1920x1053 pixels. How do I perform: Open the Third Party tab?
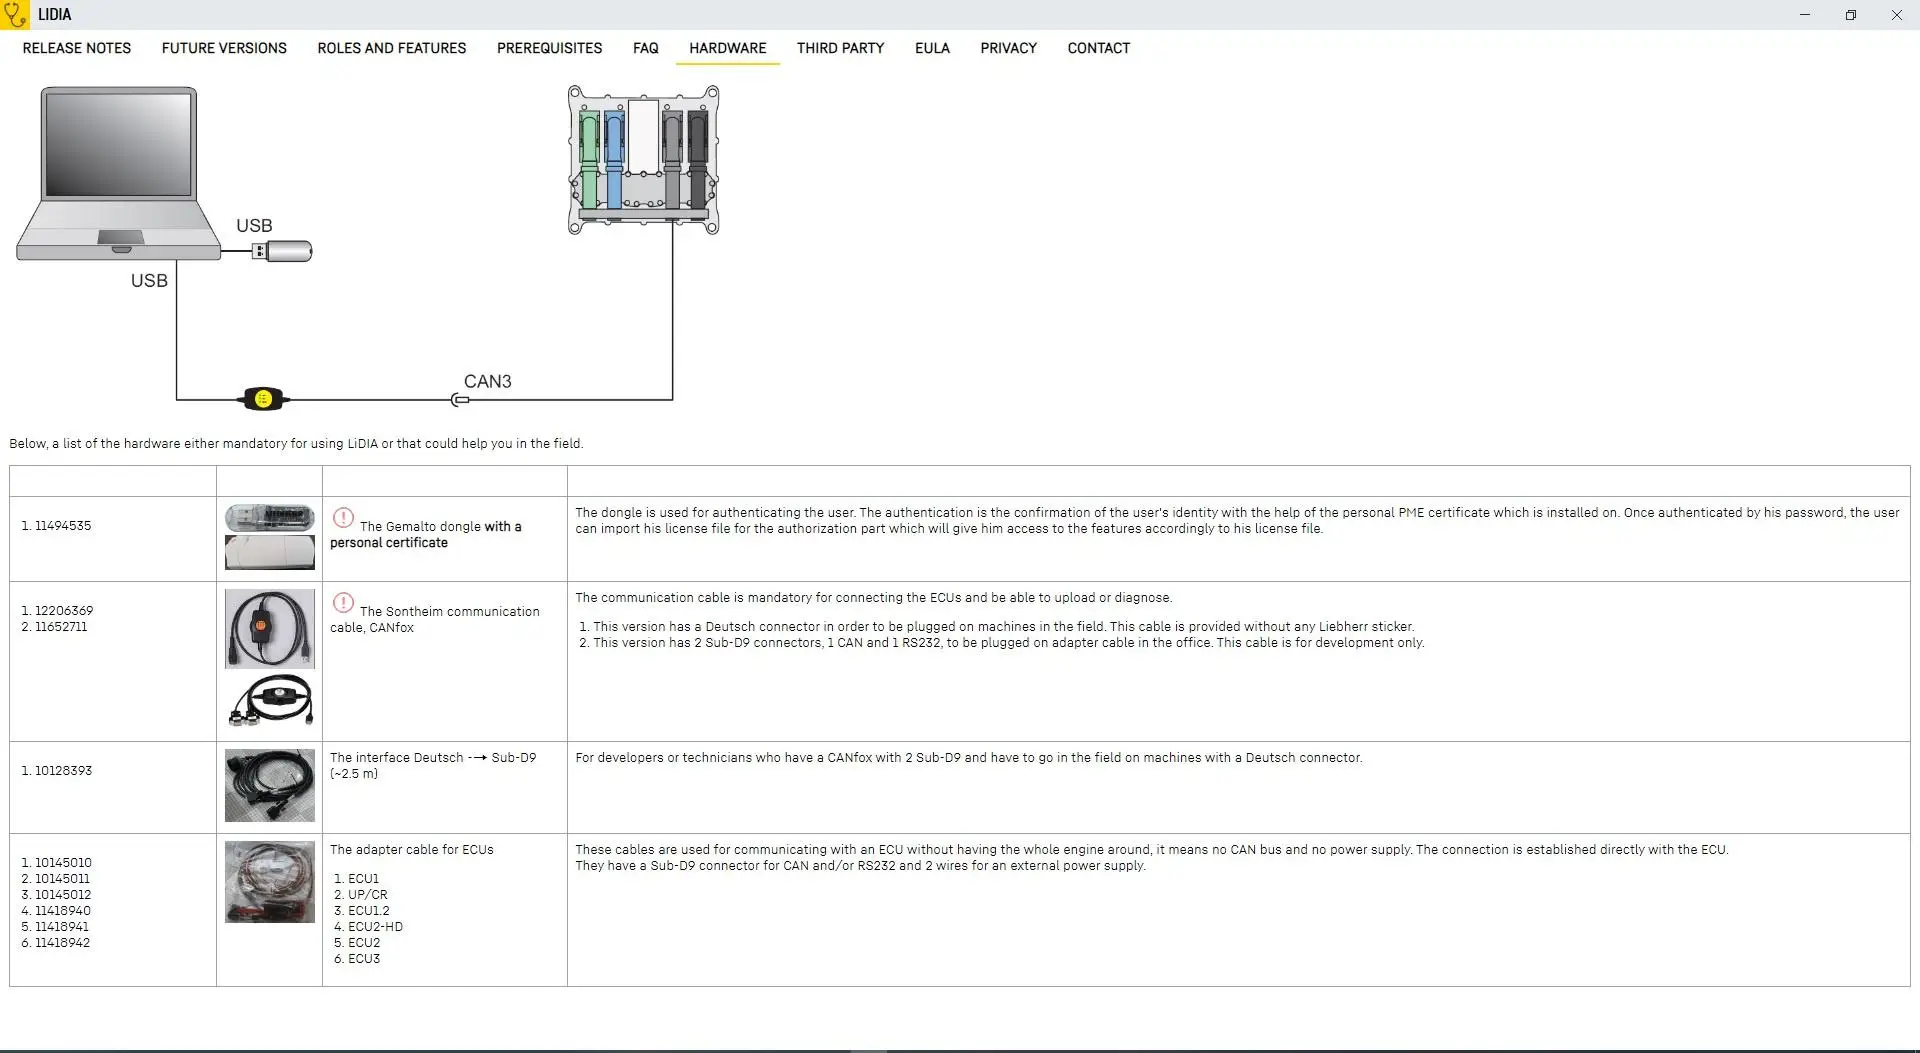click(841, 48)
